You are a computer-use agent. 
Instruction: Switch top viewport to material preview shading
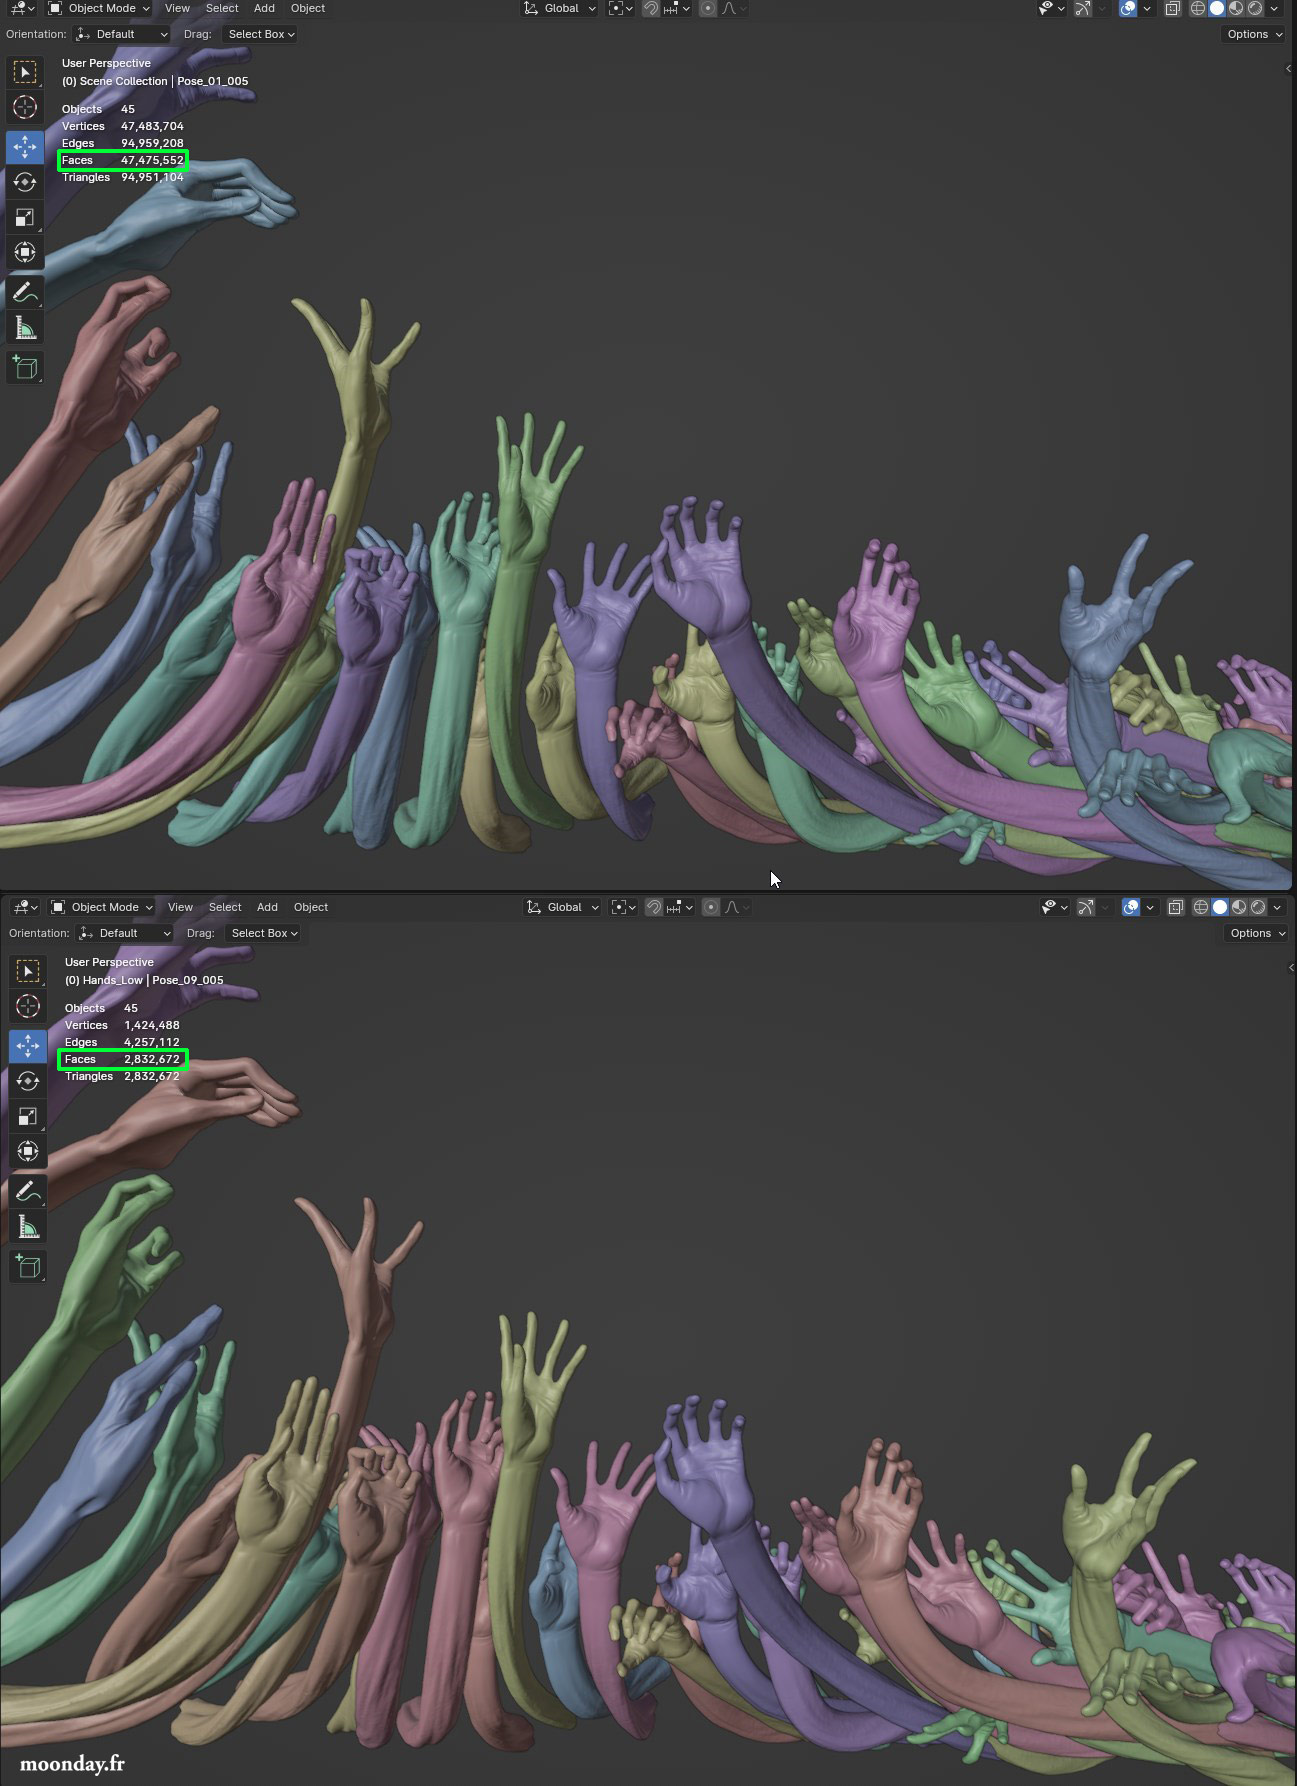tap(1236, 8)
